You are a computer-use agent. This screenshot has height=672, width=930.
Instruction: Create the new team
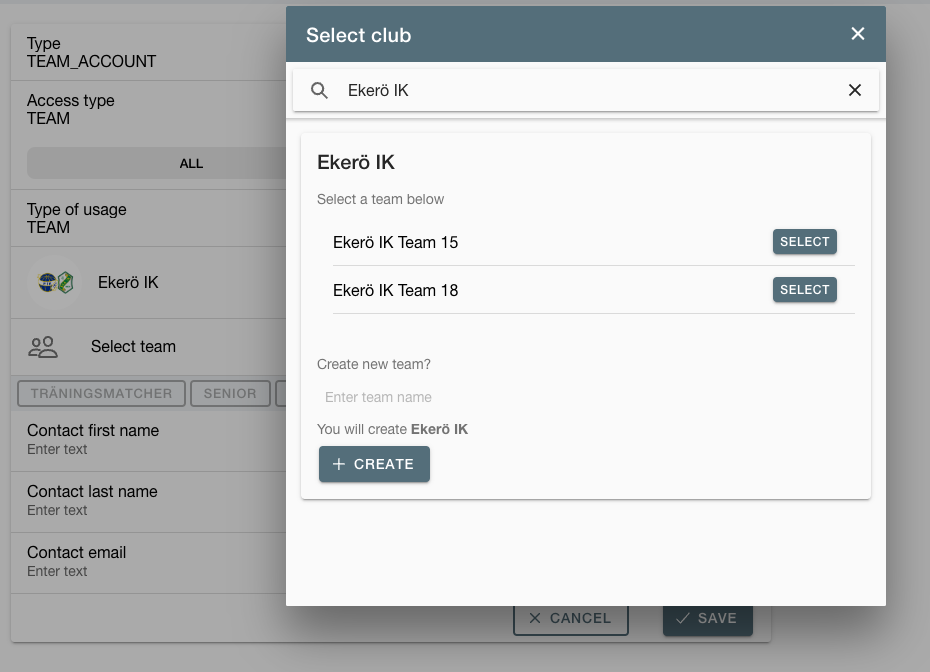(374, 464)
